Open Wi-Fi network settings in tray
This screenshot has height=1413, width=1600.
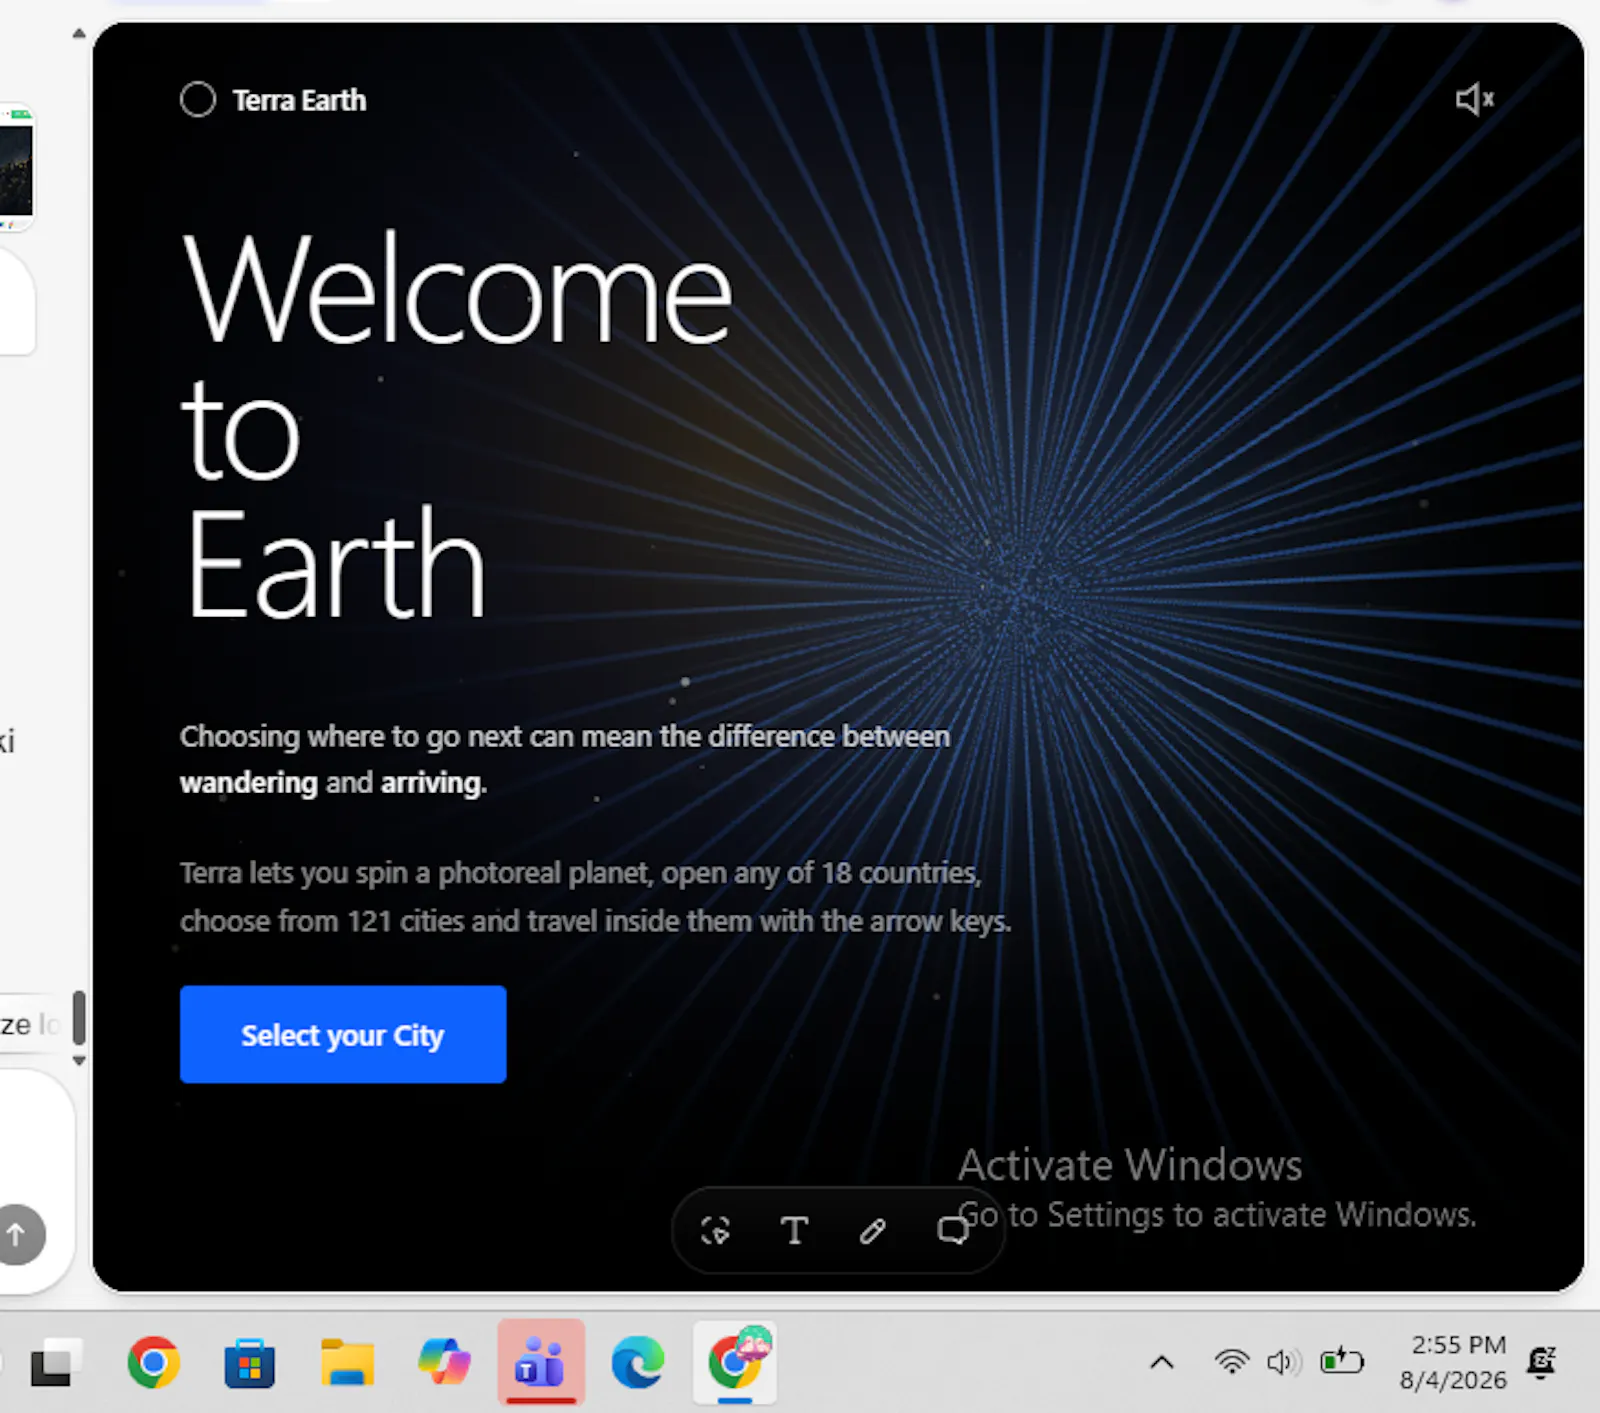[x=1232, y=1362]
